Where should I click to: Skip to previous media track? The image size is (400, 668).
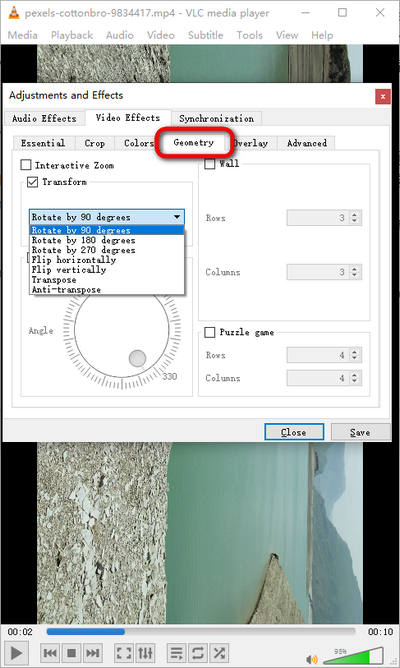50,653
